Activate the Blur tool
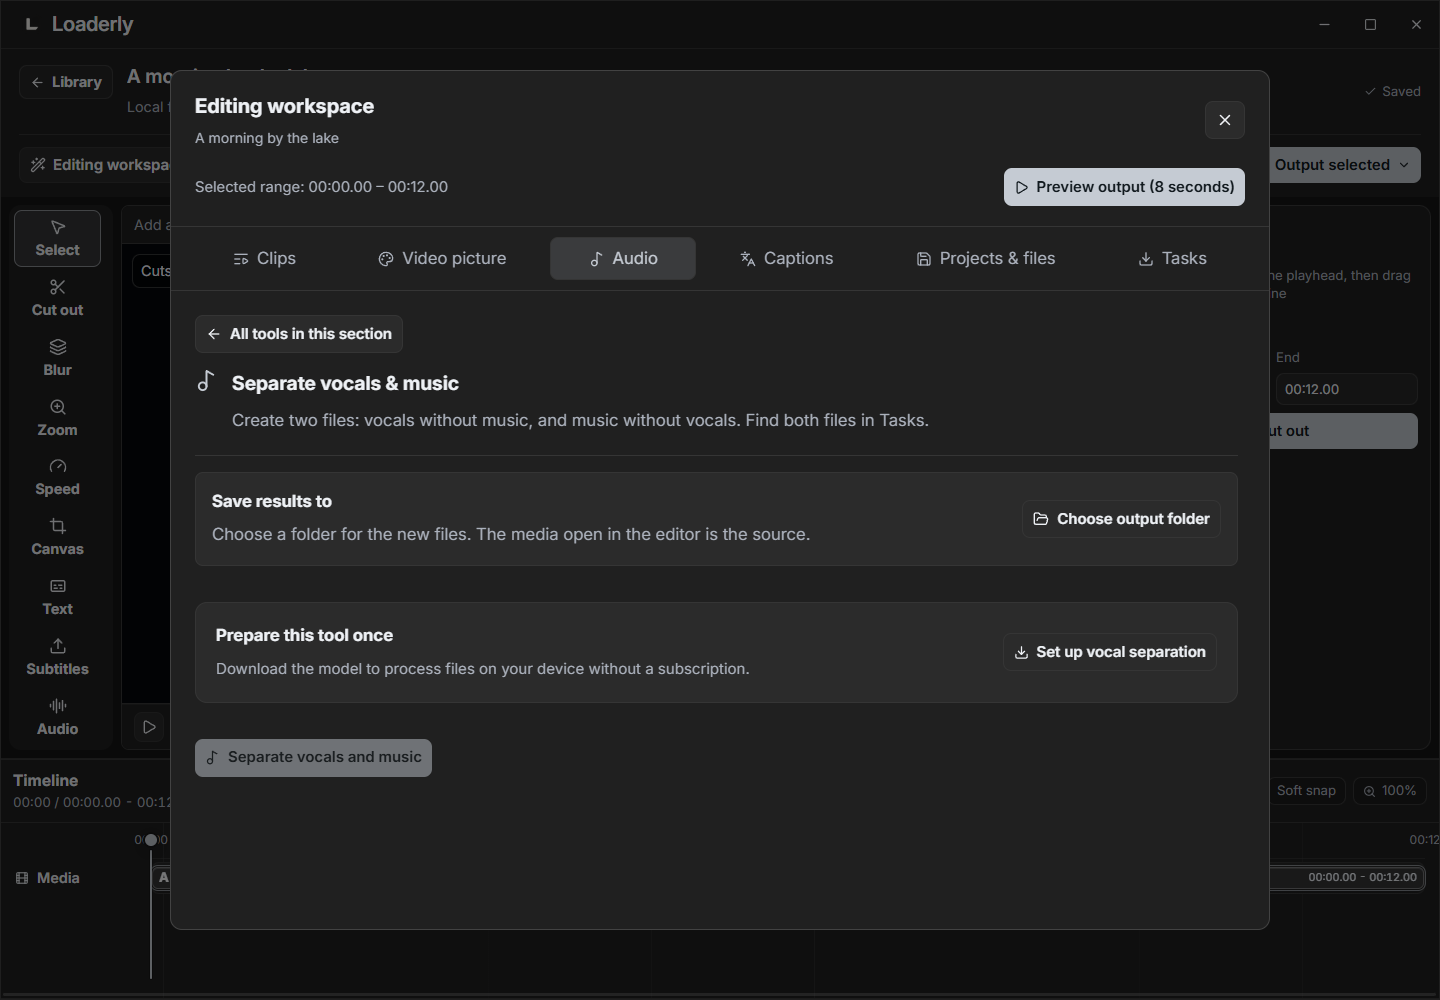Screen dimensions: 1440x1000 coord(57,358)
